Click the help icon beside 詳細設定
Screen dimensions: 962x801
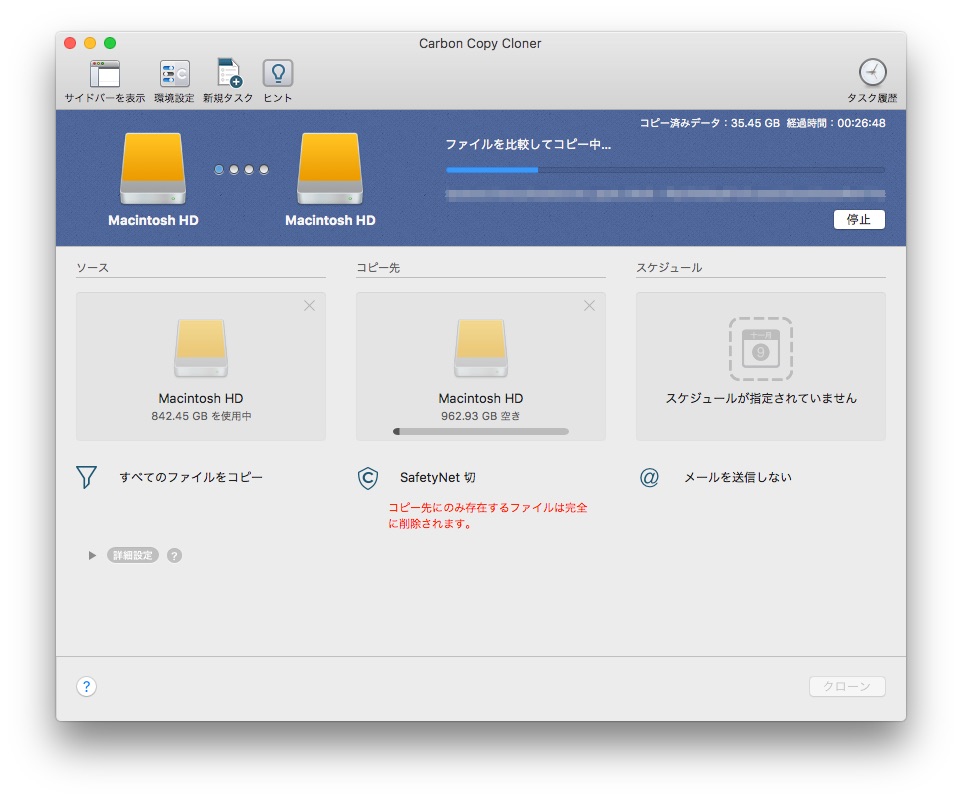[174, 556]
